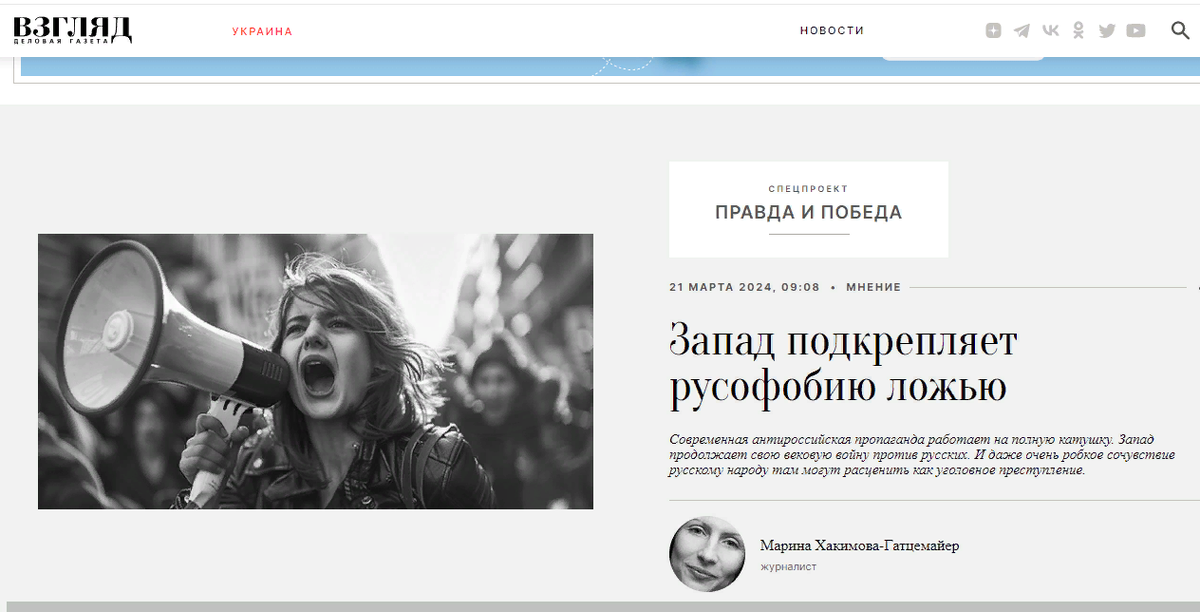
Task: Open the ВЗГЛЯД newspaper logo homepage
Action: [x=72, y=30]
